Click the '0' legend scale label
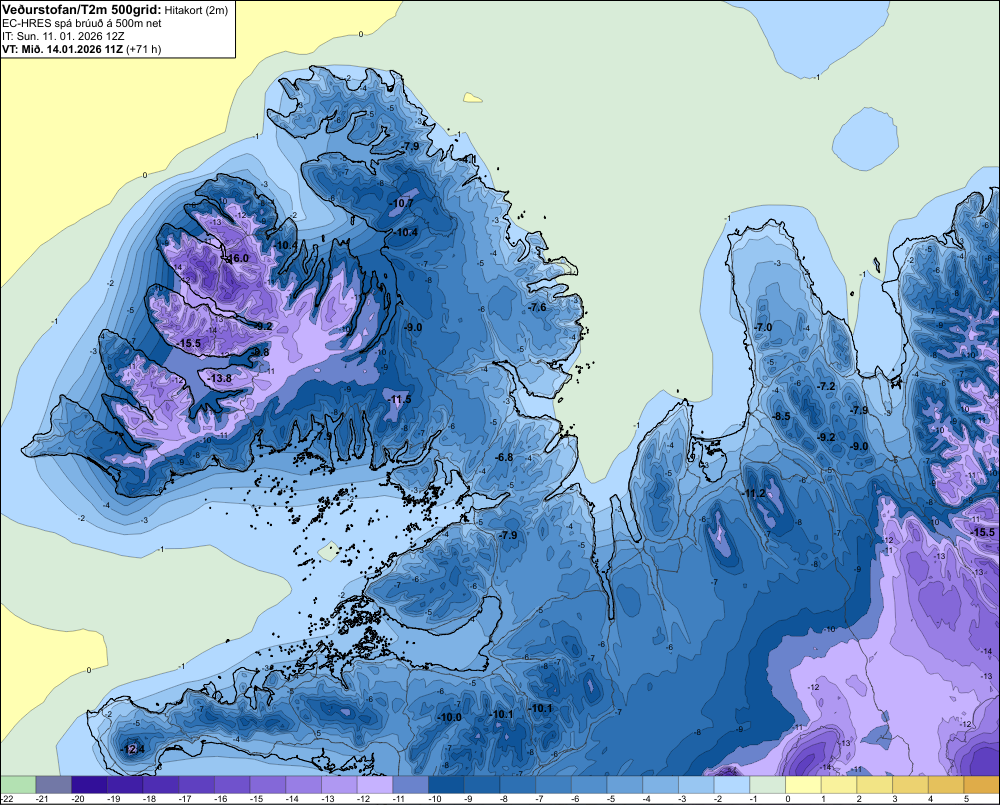The image size is (1000, 805). pyautogui.click(x=788, y=799)
